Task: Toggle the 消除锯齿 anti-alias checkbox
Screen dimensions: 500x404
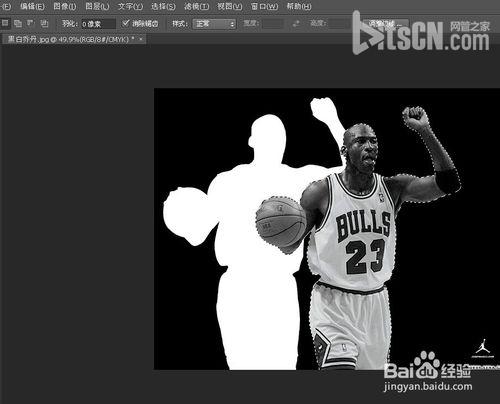Action: tap(125, 23)
